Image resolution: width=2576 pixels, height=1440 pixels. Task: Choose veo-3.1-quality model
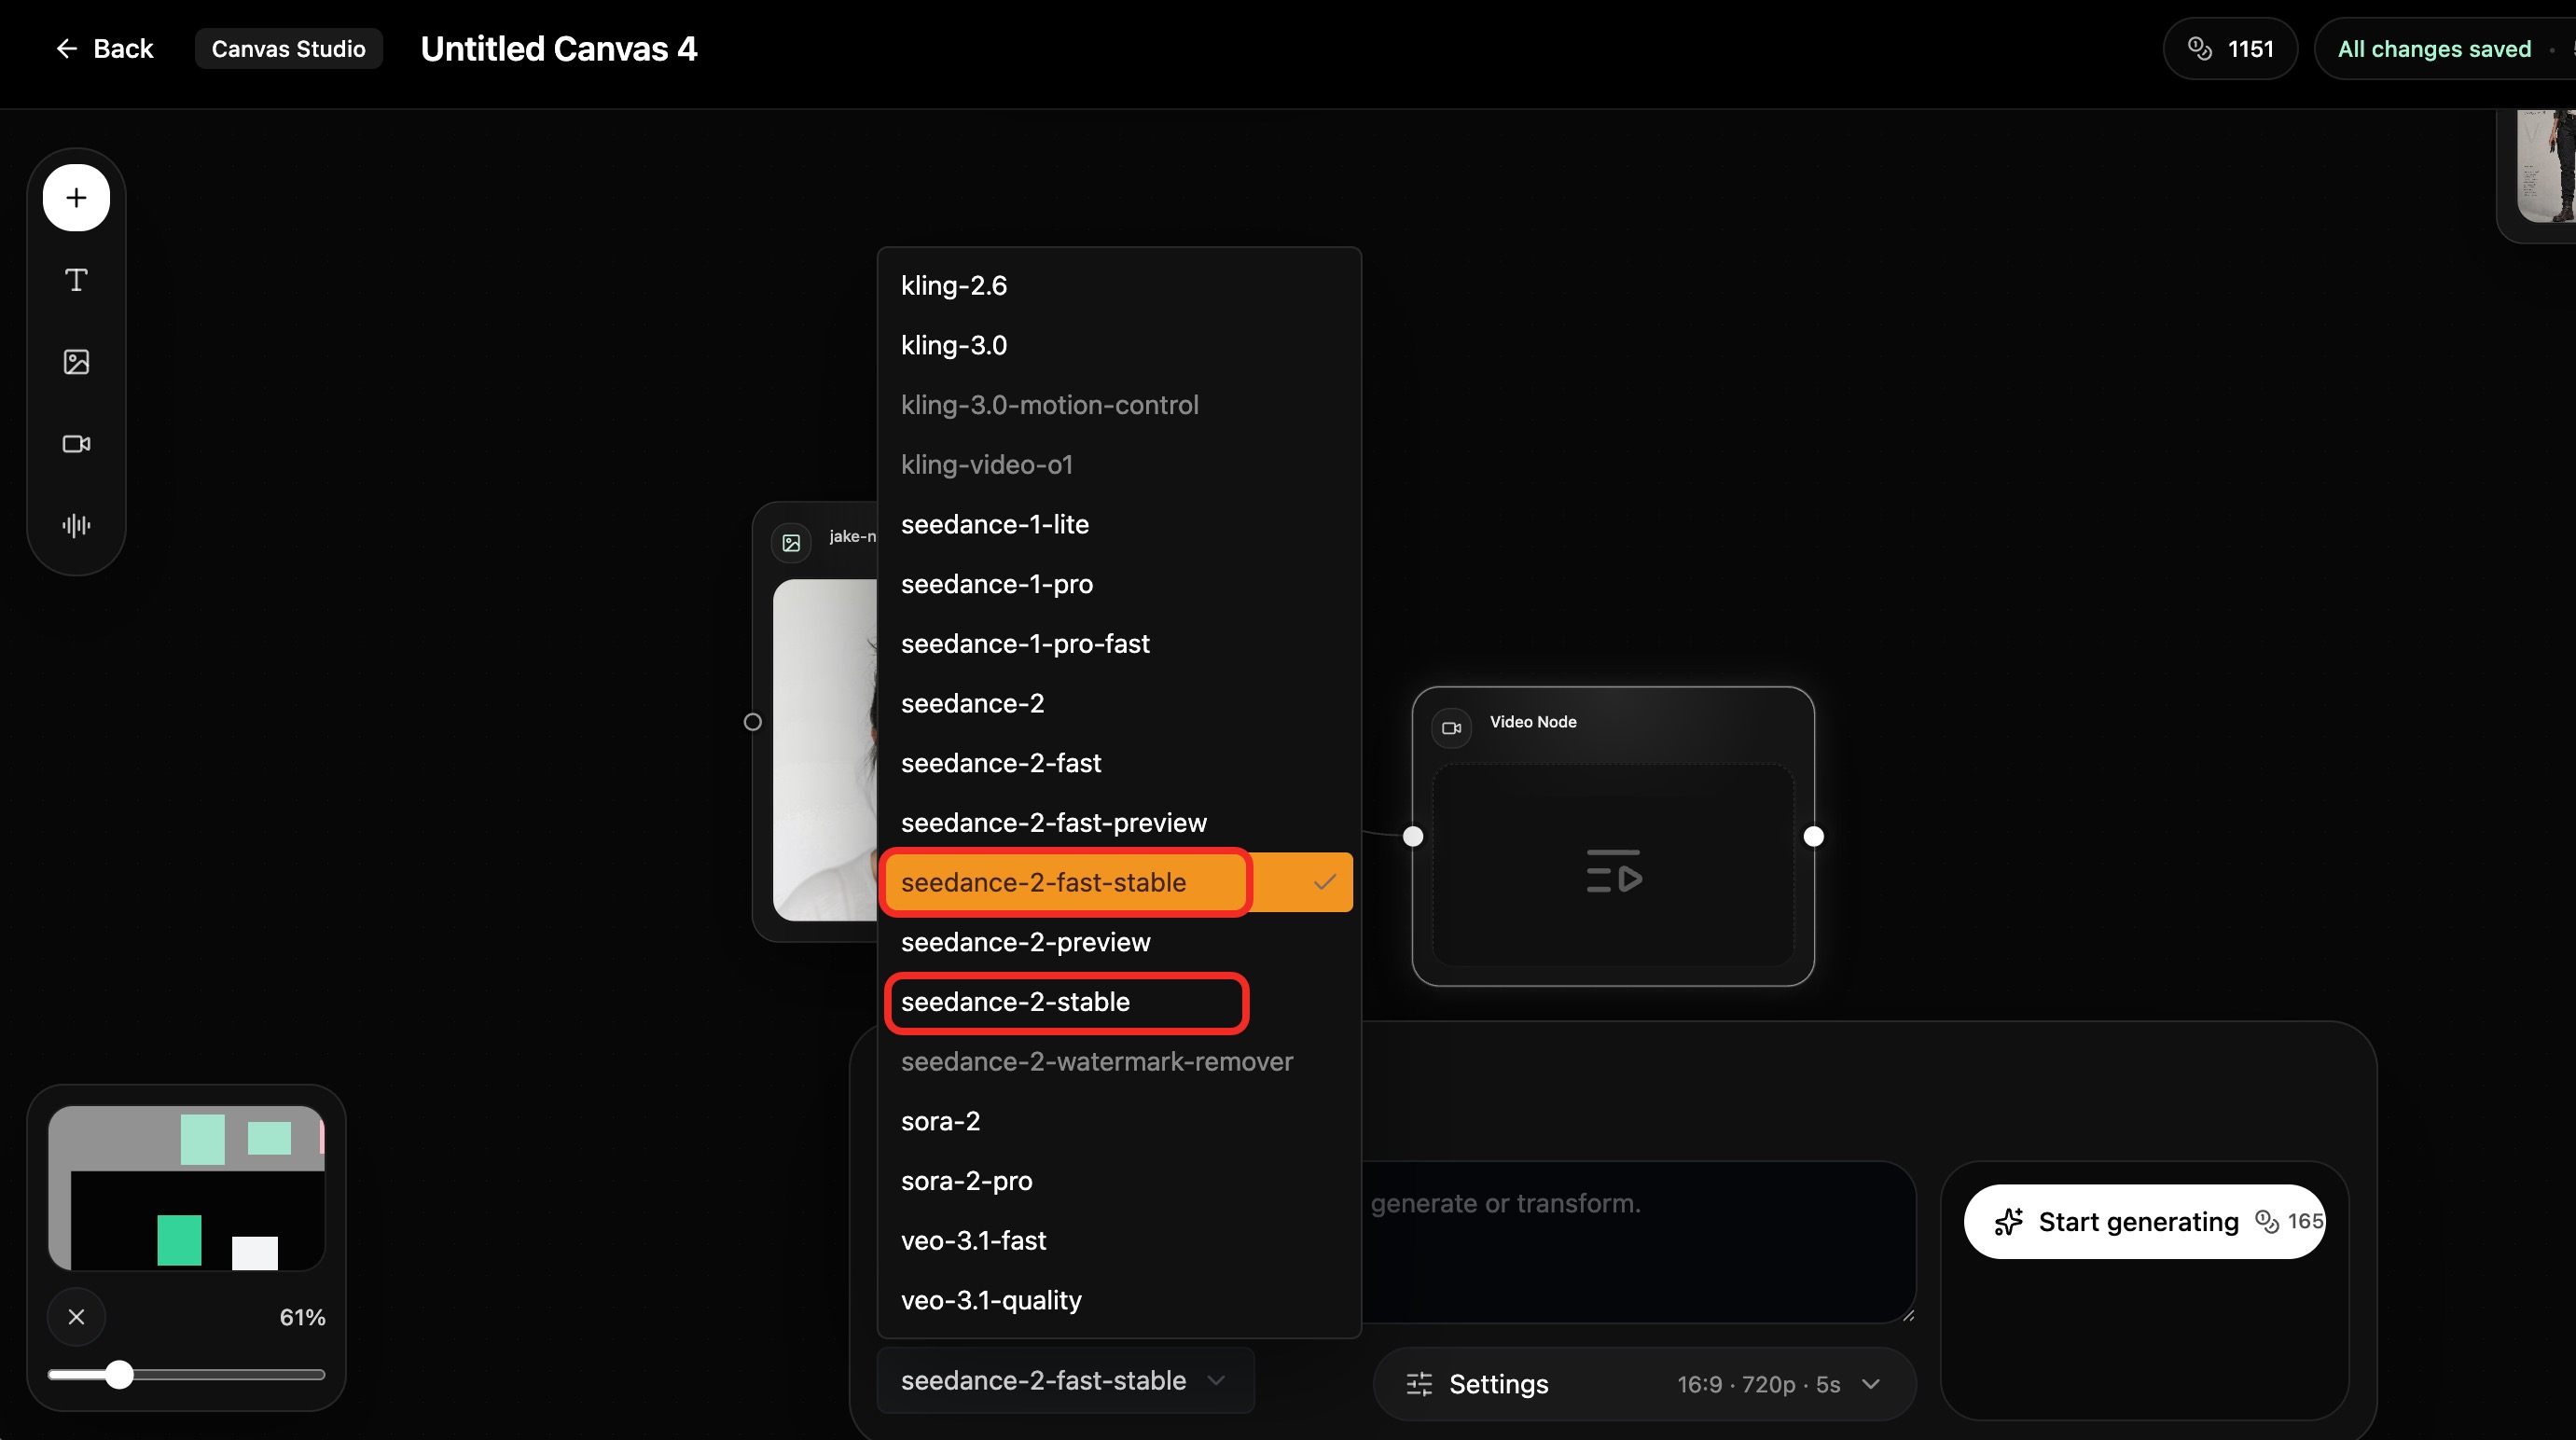pyautogui.click(x=1119, y=1300)
